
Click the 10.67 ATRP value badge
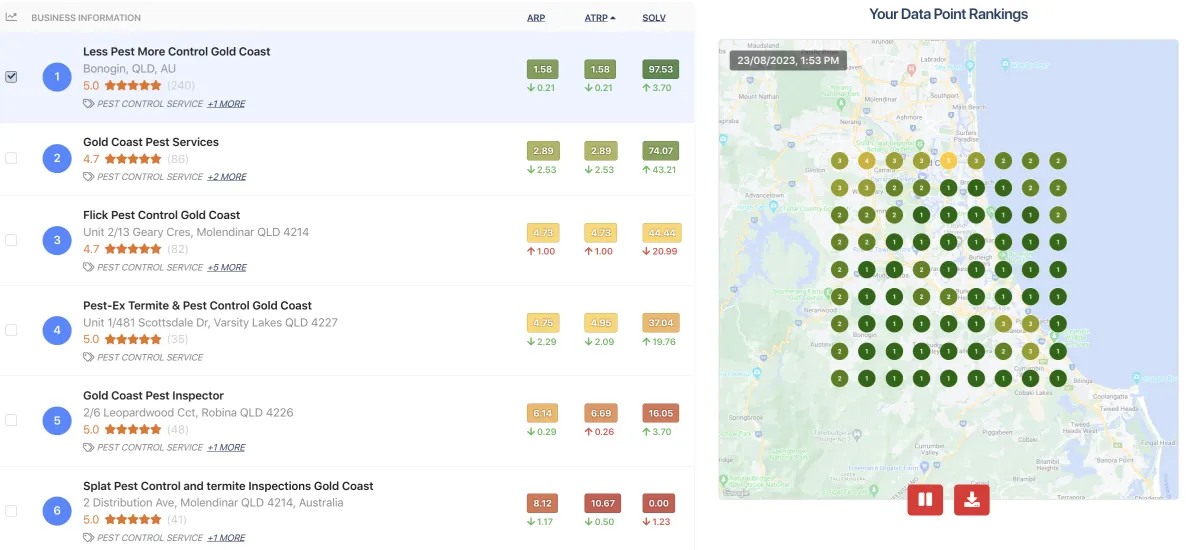click(x=601, y=503)
